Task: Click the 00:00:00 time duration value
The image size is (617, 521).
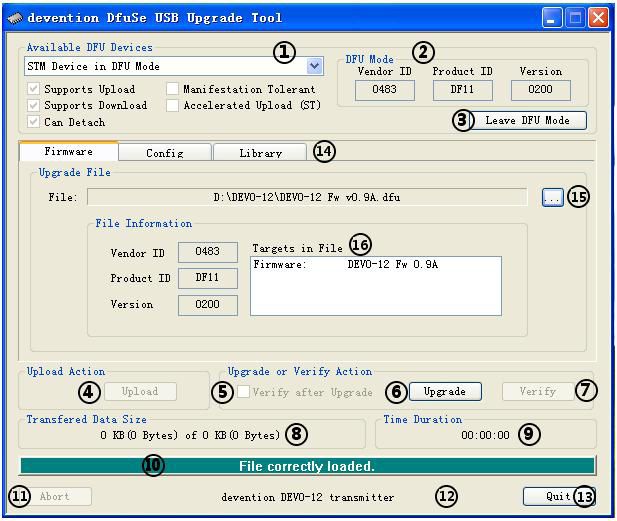Action: point(485,435)
